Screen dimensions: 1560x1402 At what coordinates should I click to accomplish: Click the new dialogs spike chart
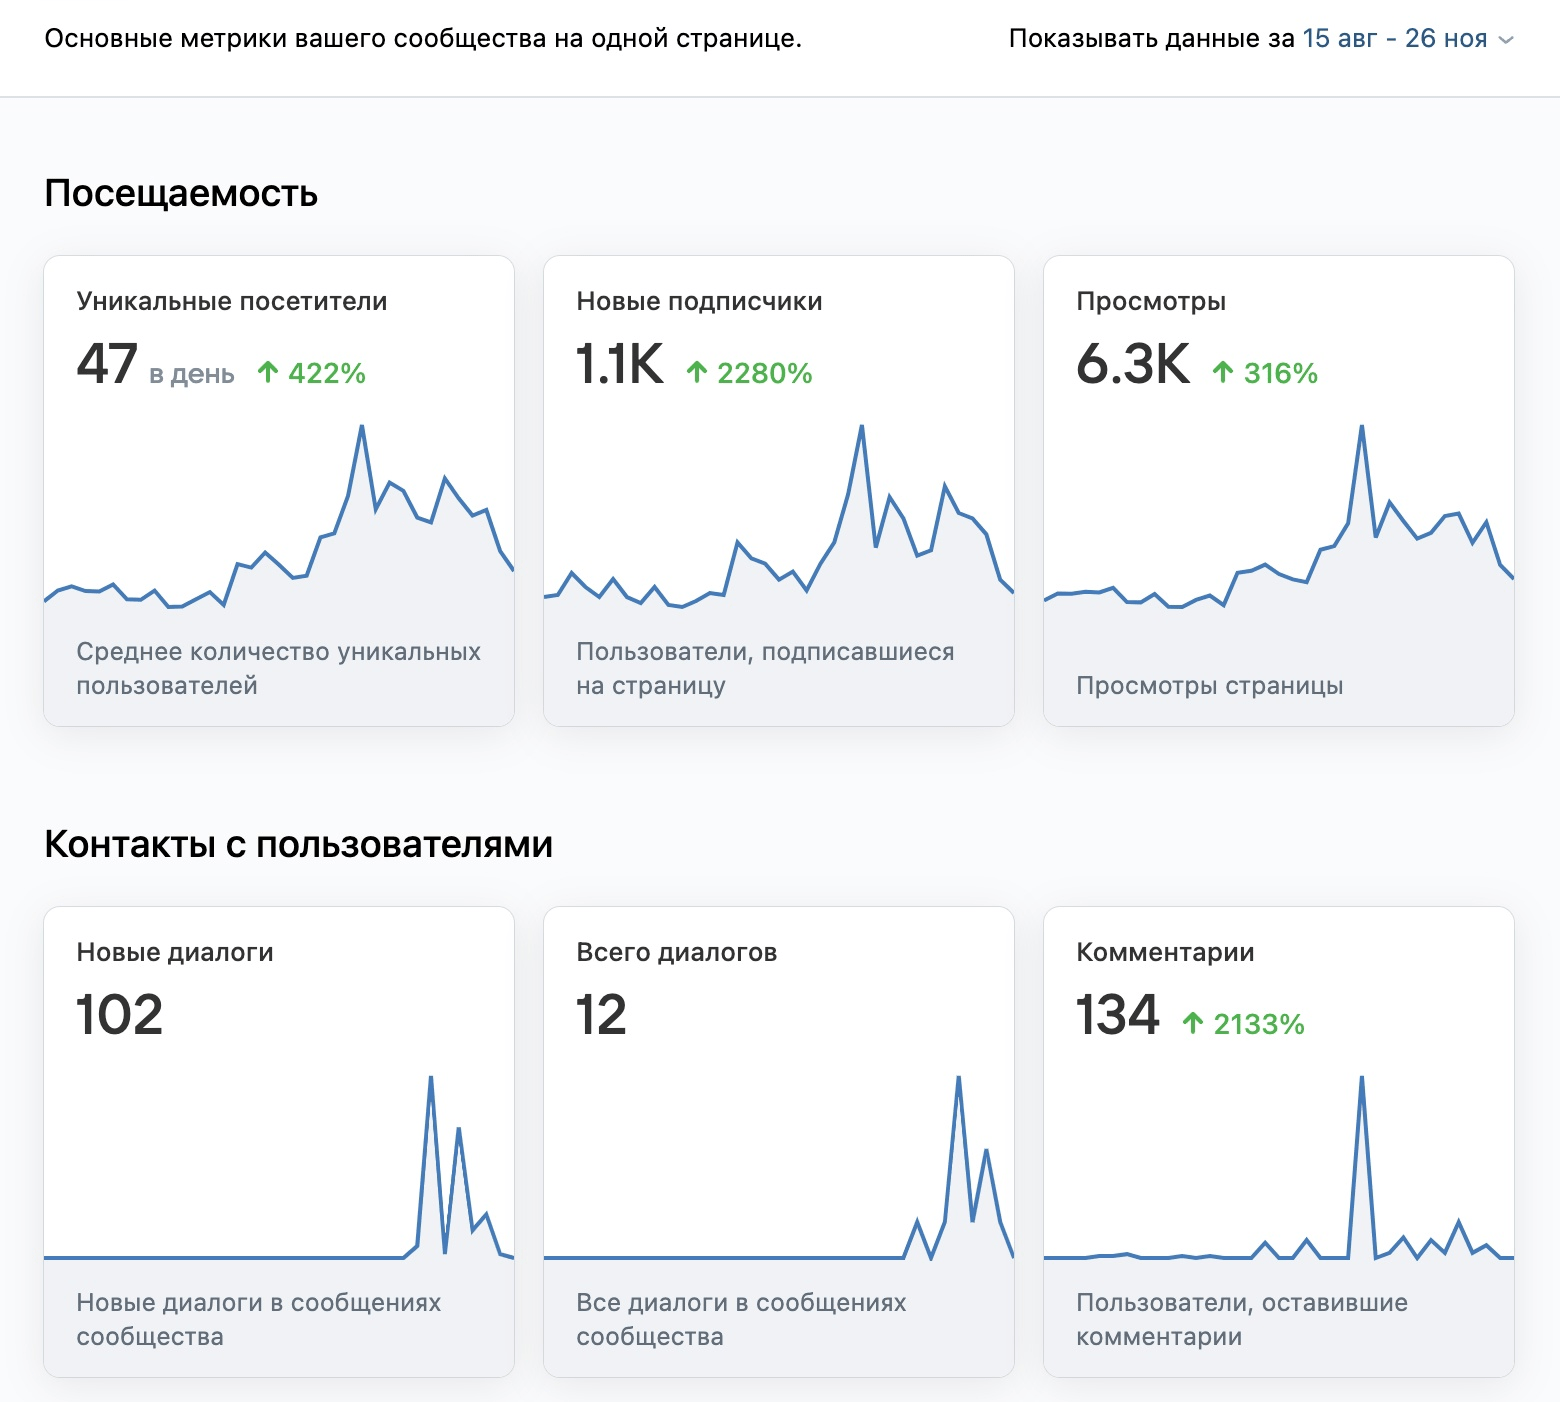[x=431, y=1080]
